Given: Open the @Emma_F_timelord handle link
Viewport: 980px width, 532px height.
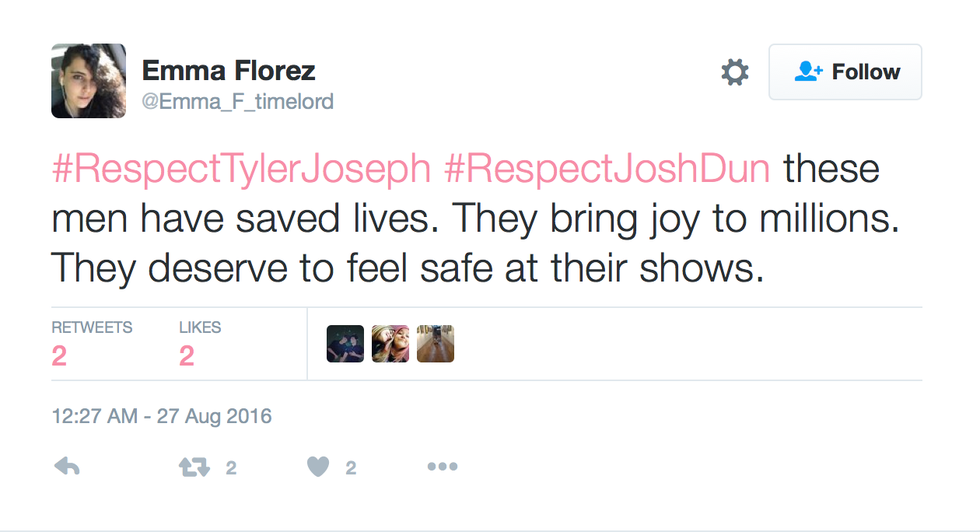Looking at the screenshot, I should [238, 102].
